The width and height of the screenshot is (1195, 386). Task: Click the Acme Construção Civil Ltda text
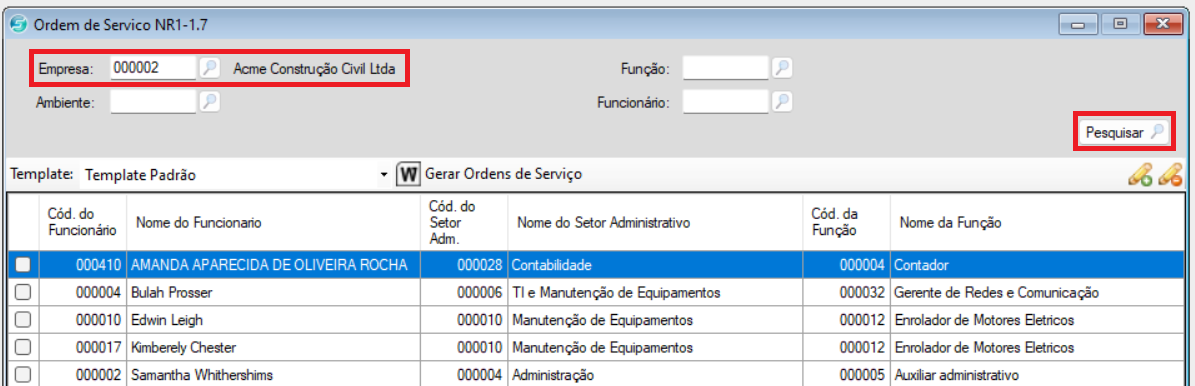[x=314, y=68]
